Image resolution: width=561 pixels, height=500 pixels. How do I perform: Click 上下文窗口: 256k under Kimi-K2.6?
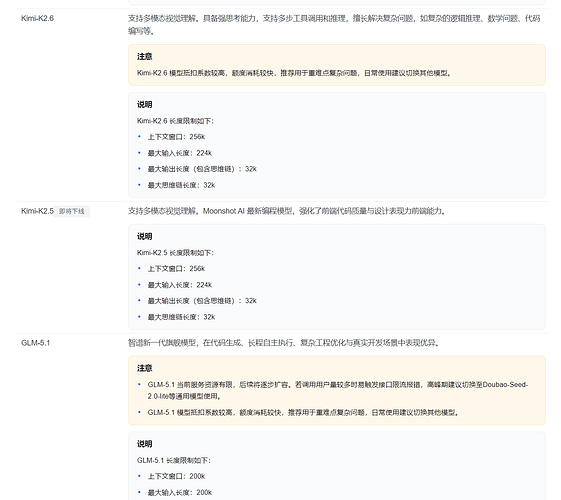click(x=176, y=137)
